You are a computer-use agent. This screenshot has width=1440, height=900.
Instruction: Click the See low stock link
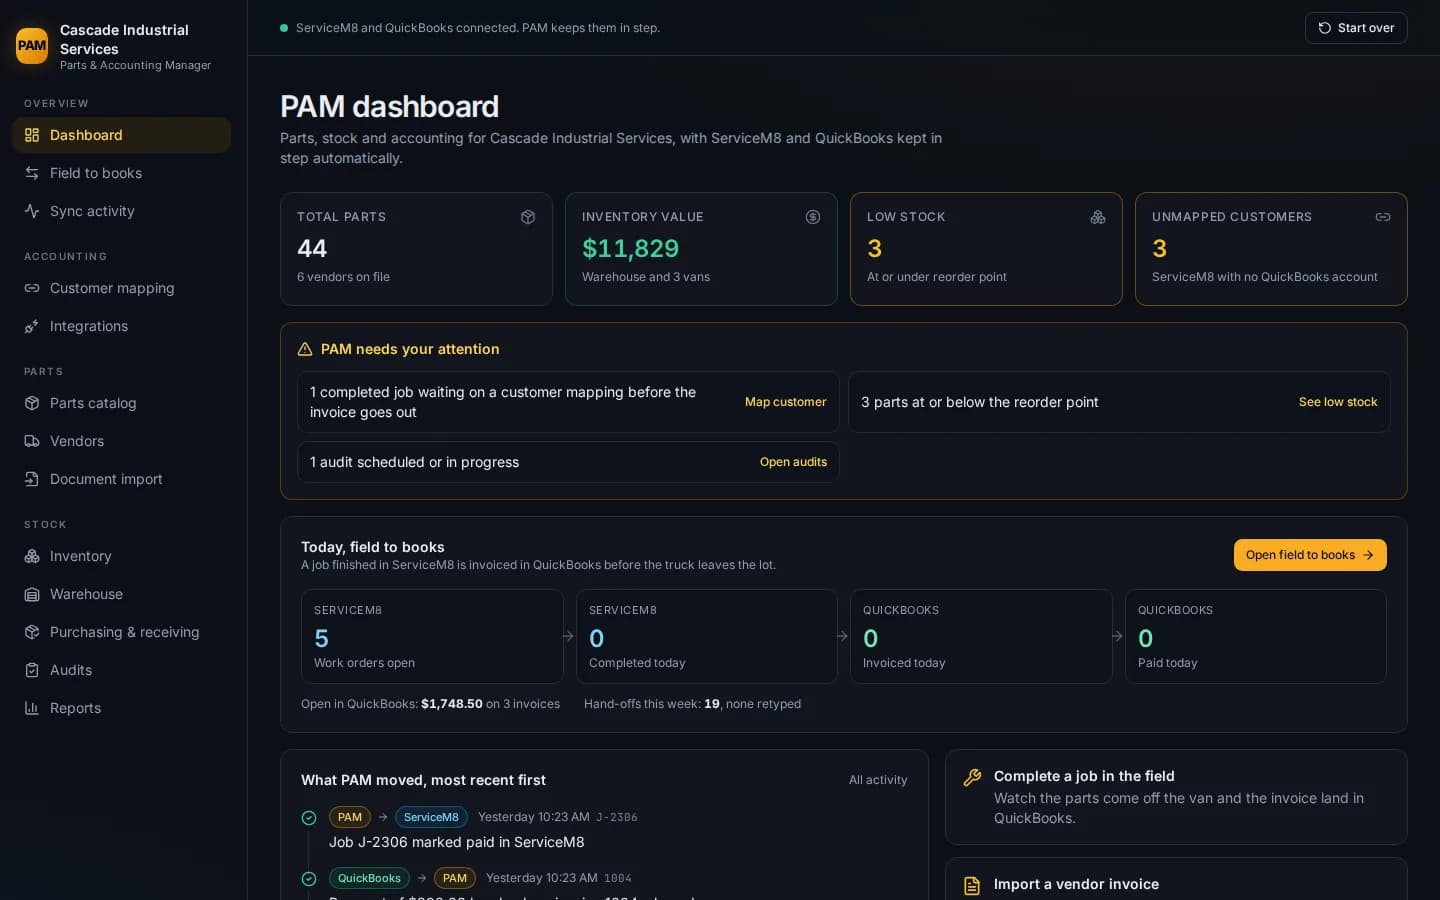(1338, 402)
